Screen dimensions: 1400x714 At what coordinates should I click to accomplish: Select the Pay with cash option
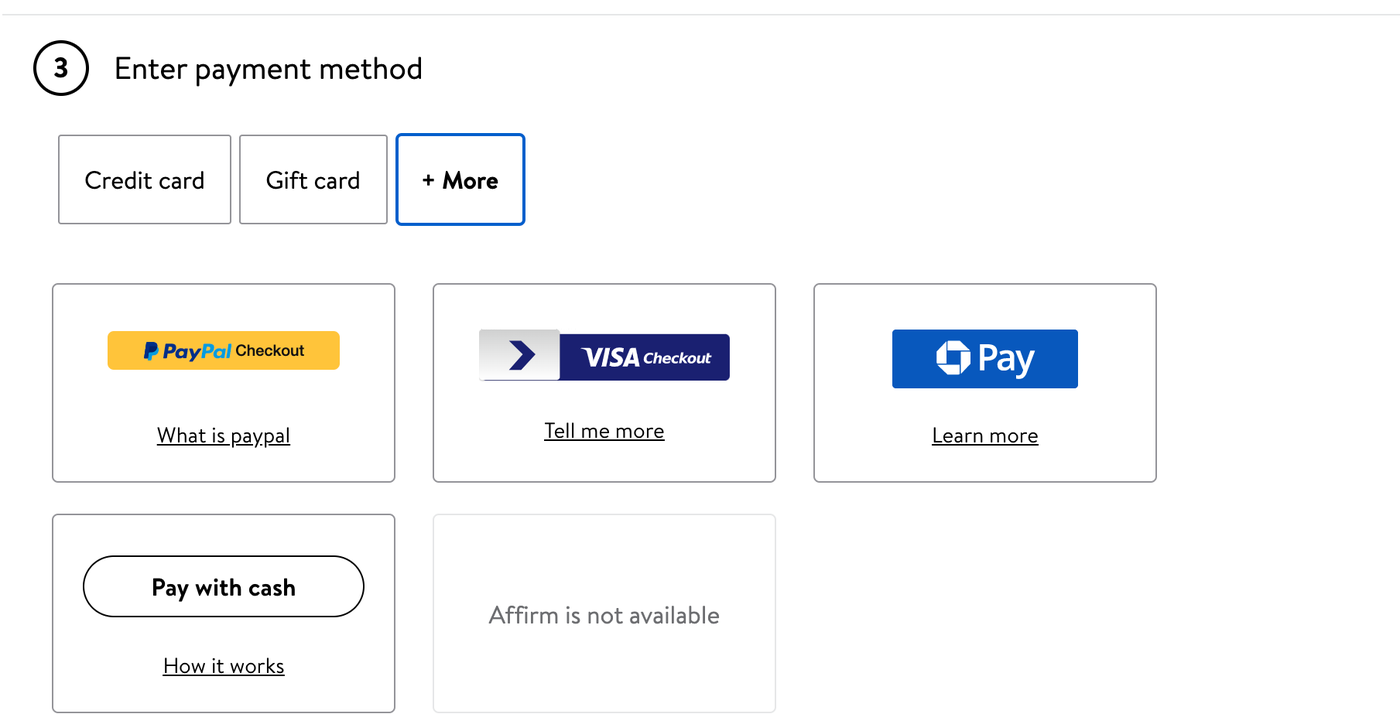(223, 587)
